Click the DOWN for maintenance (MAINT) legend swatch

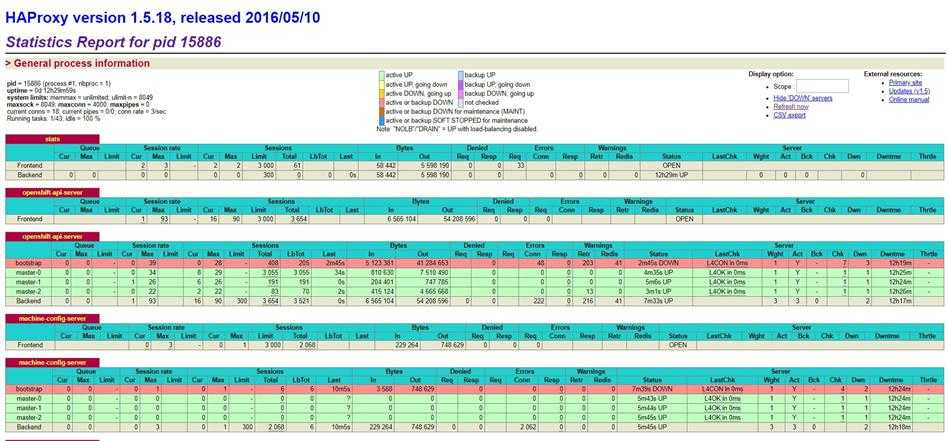point(381,111)
